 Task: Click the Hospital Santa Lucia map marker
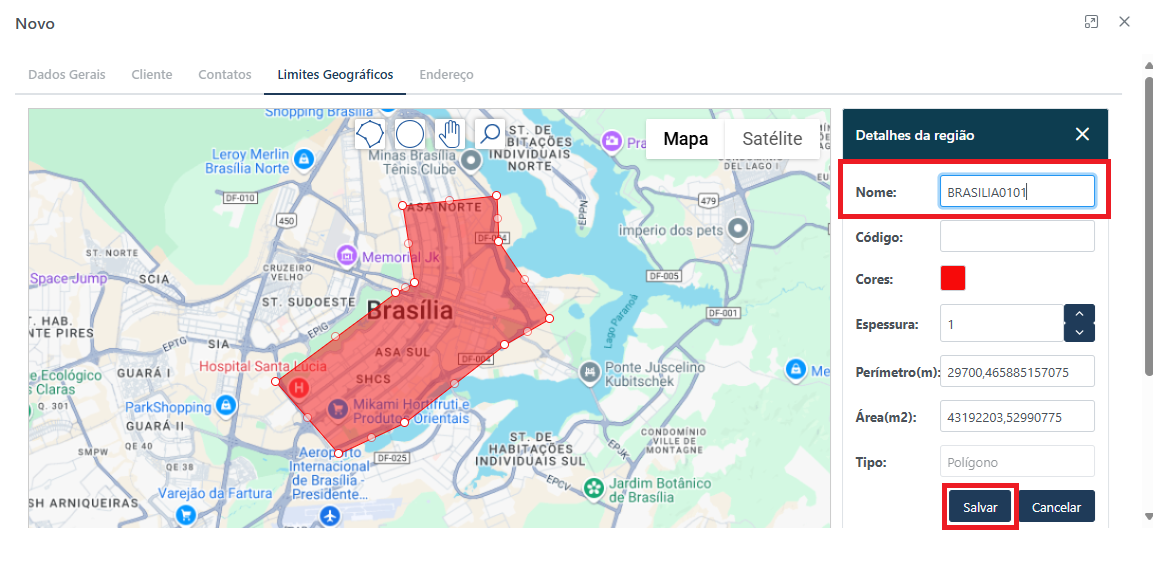pos(297,386)
